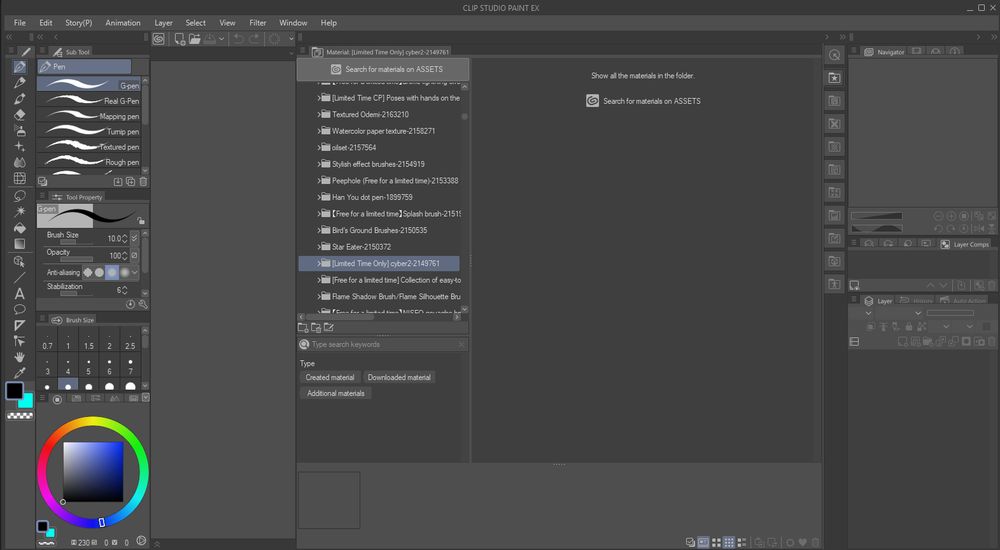Expand the Han You dot pen-1899759 folder
1000x550 pixels.
[318, 197]
